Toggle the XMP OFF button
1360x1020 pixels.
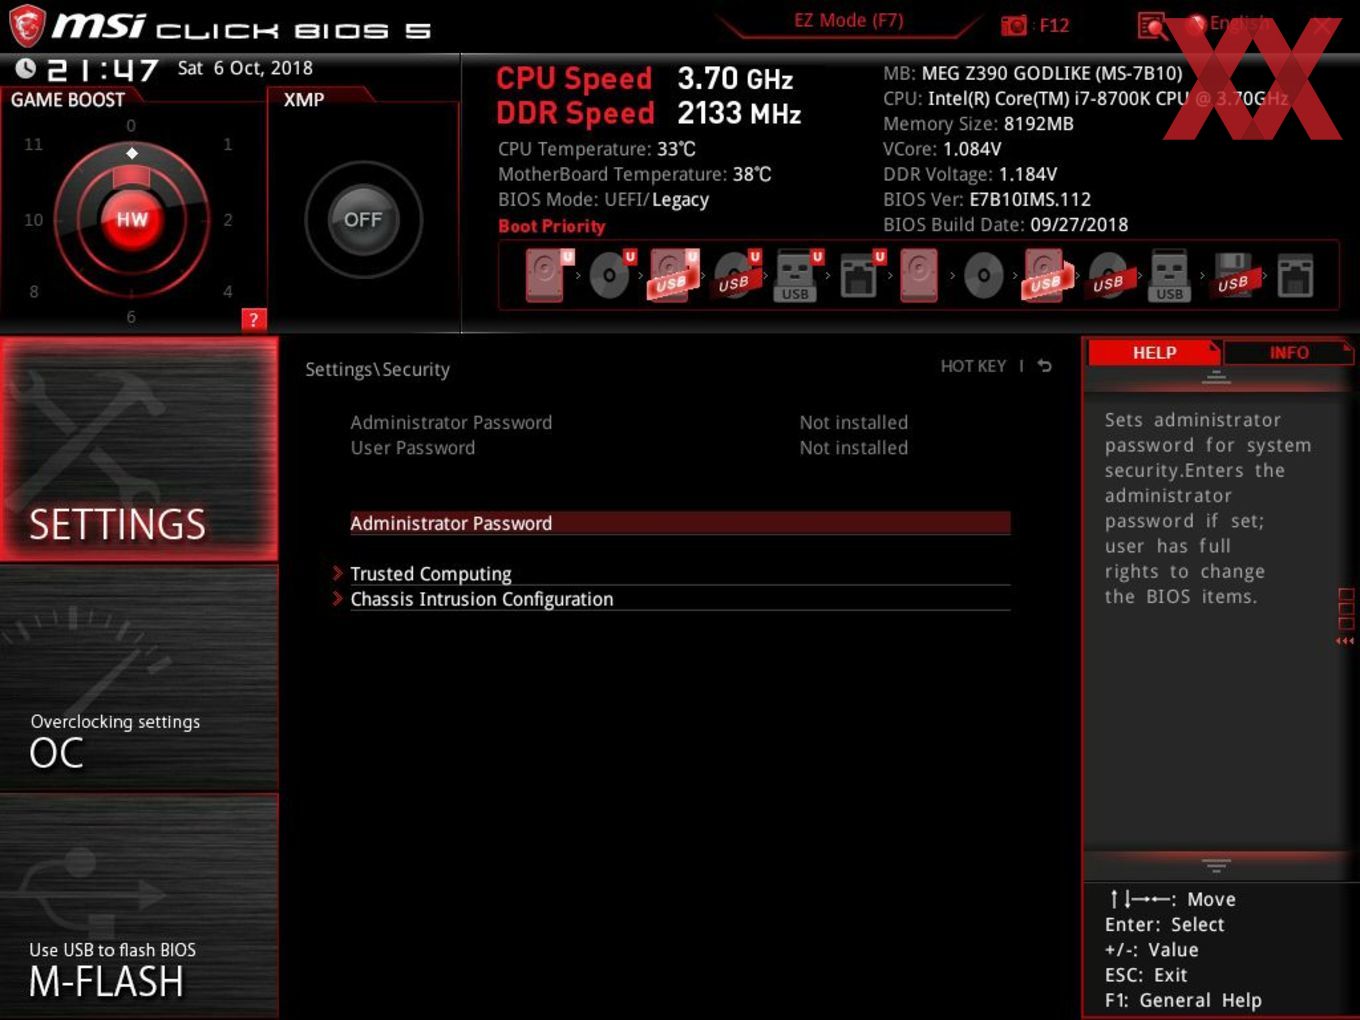click(x=363, y=219)
